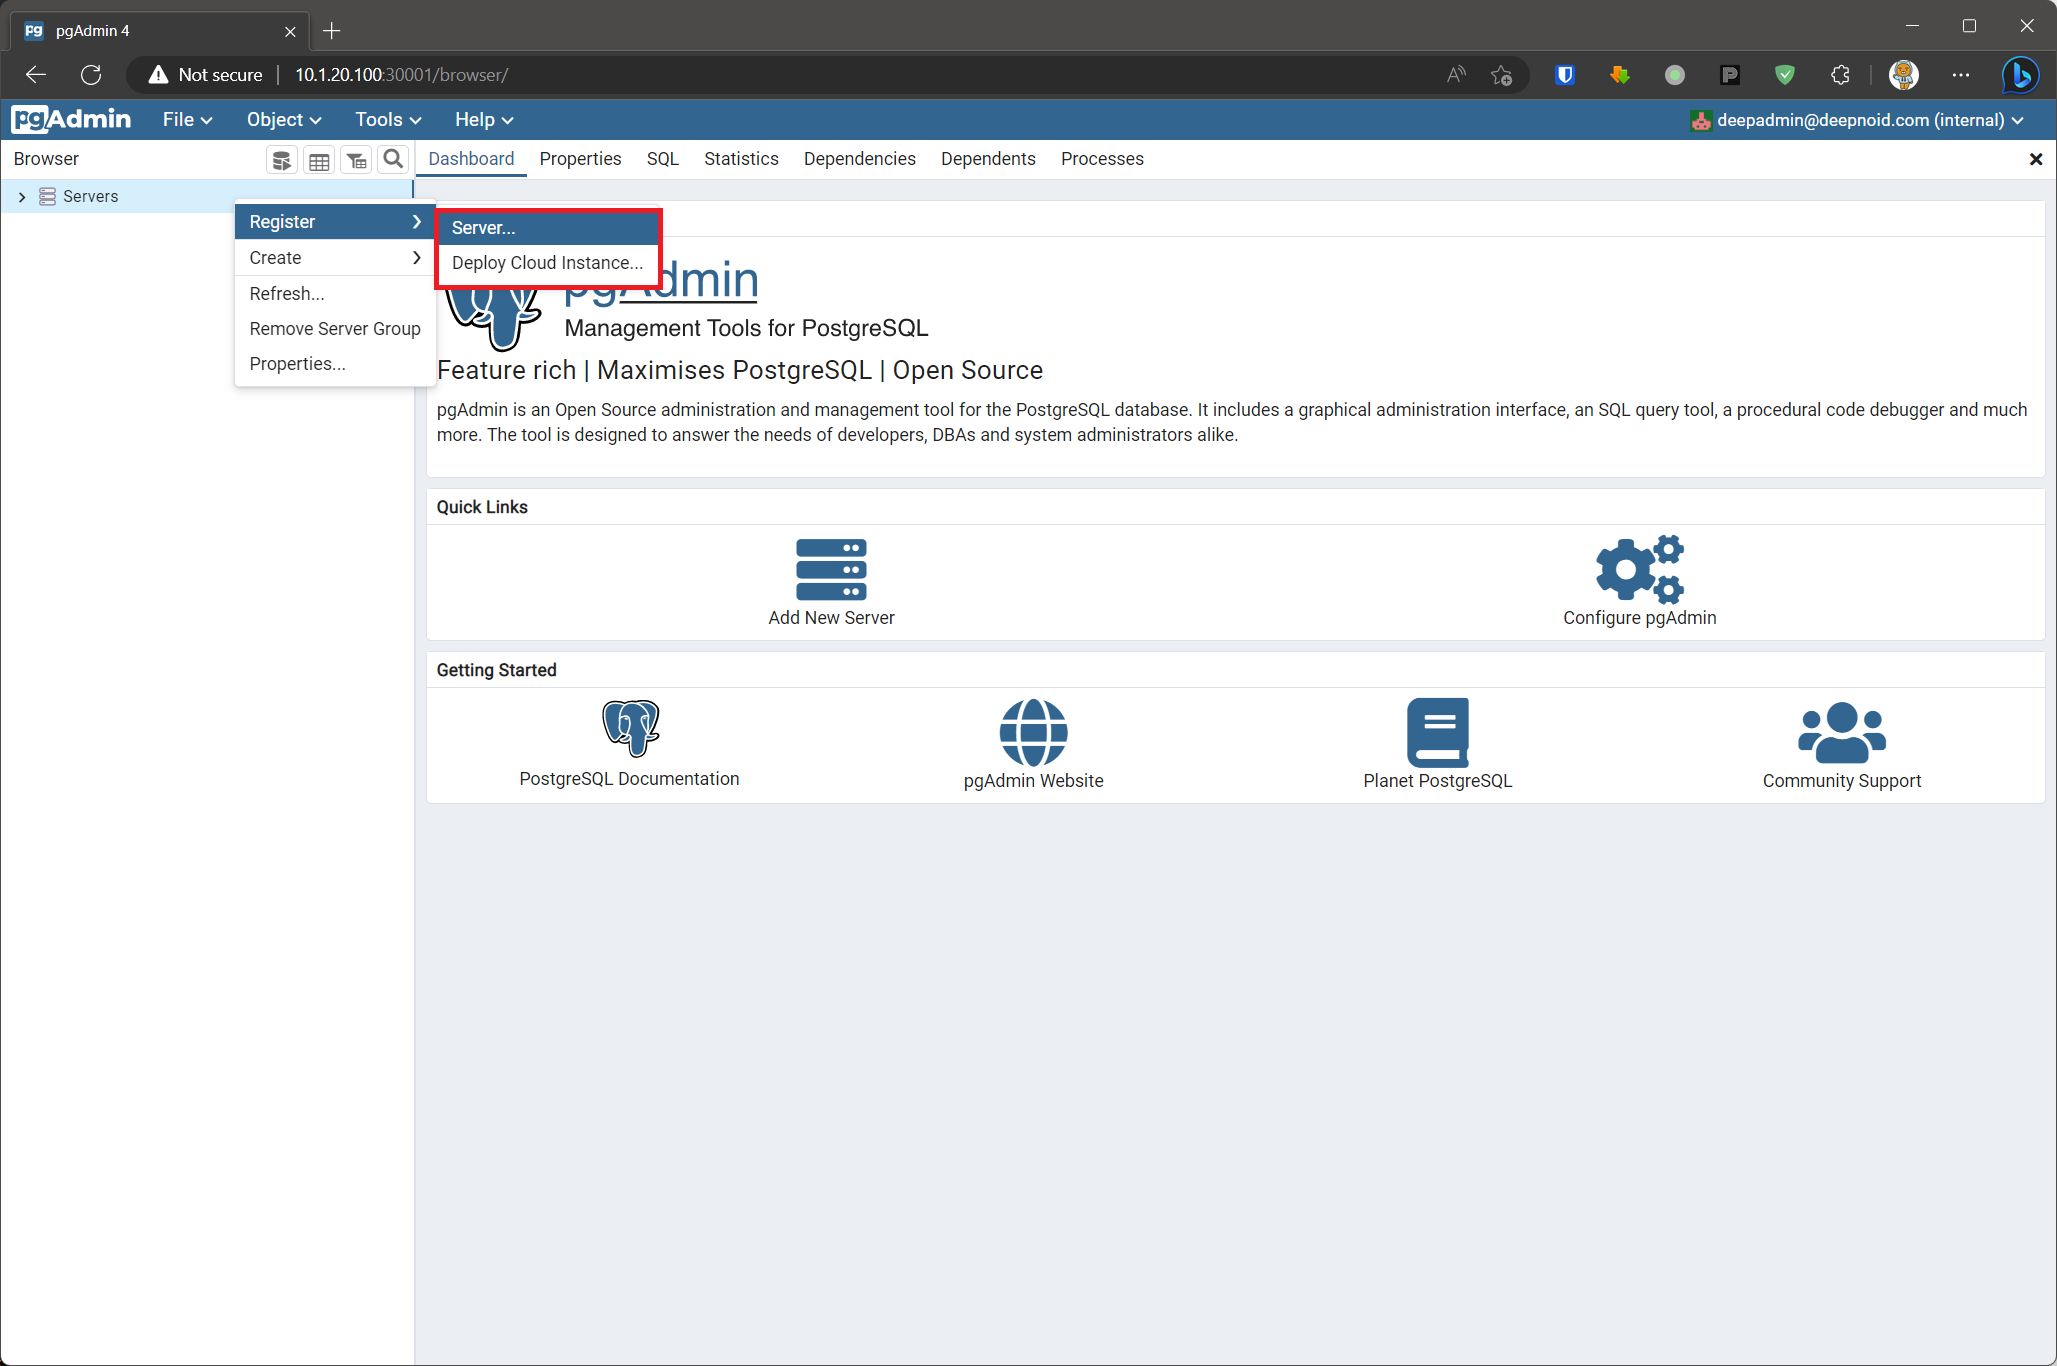Close the dashboard panel with X
This screenshot has width=2057, height=1366.
pos(2035,159)
